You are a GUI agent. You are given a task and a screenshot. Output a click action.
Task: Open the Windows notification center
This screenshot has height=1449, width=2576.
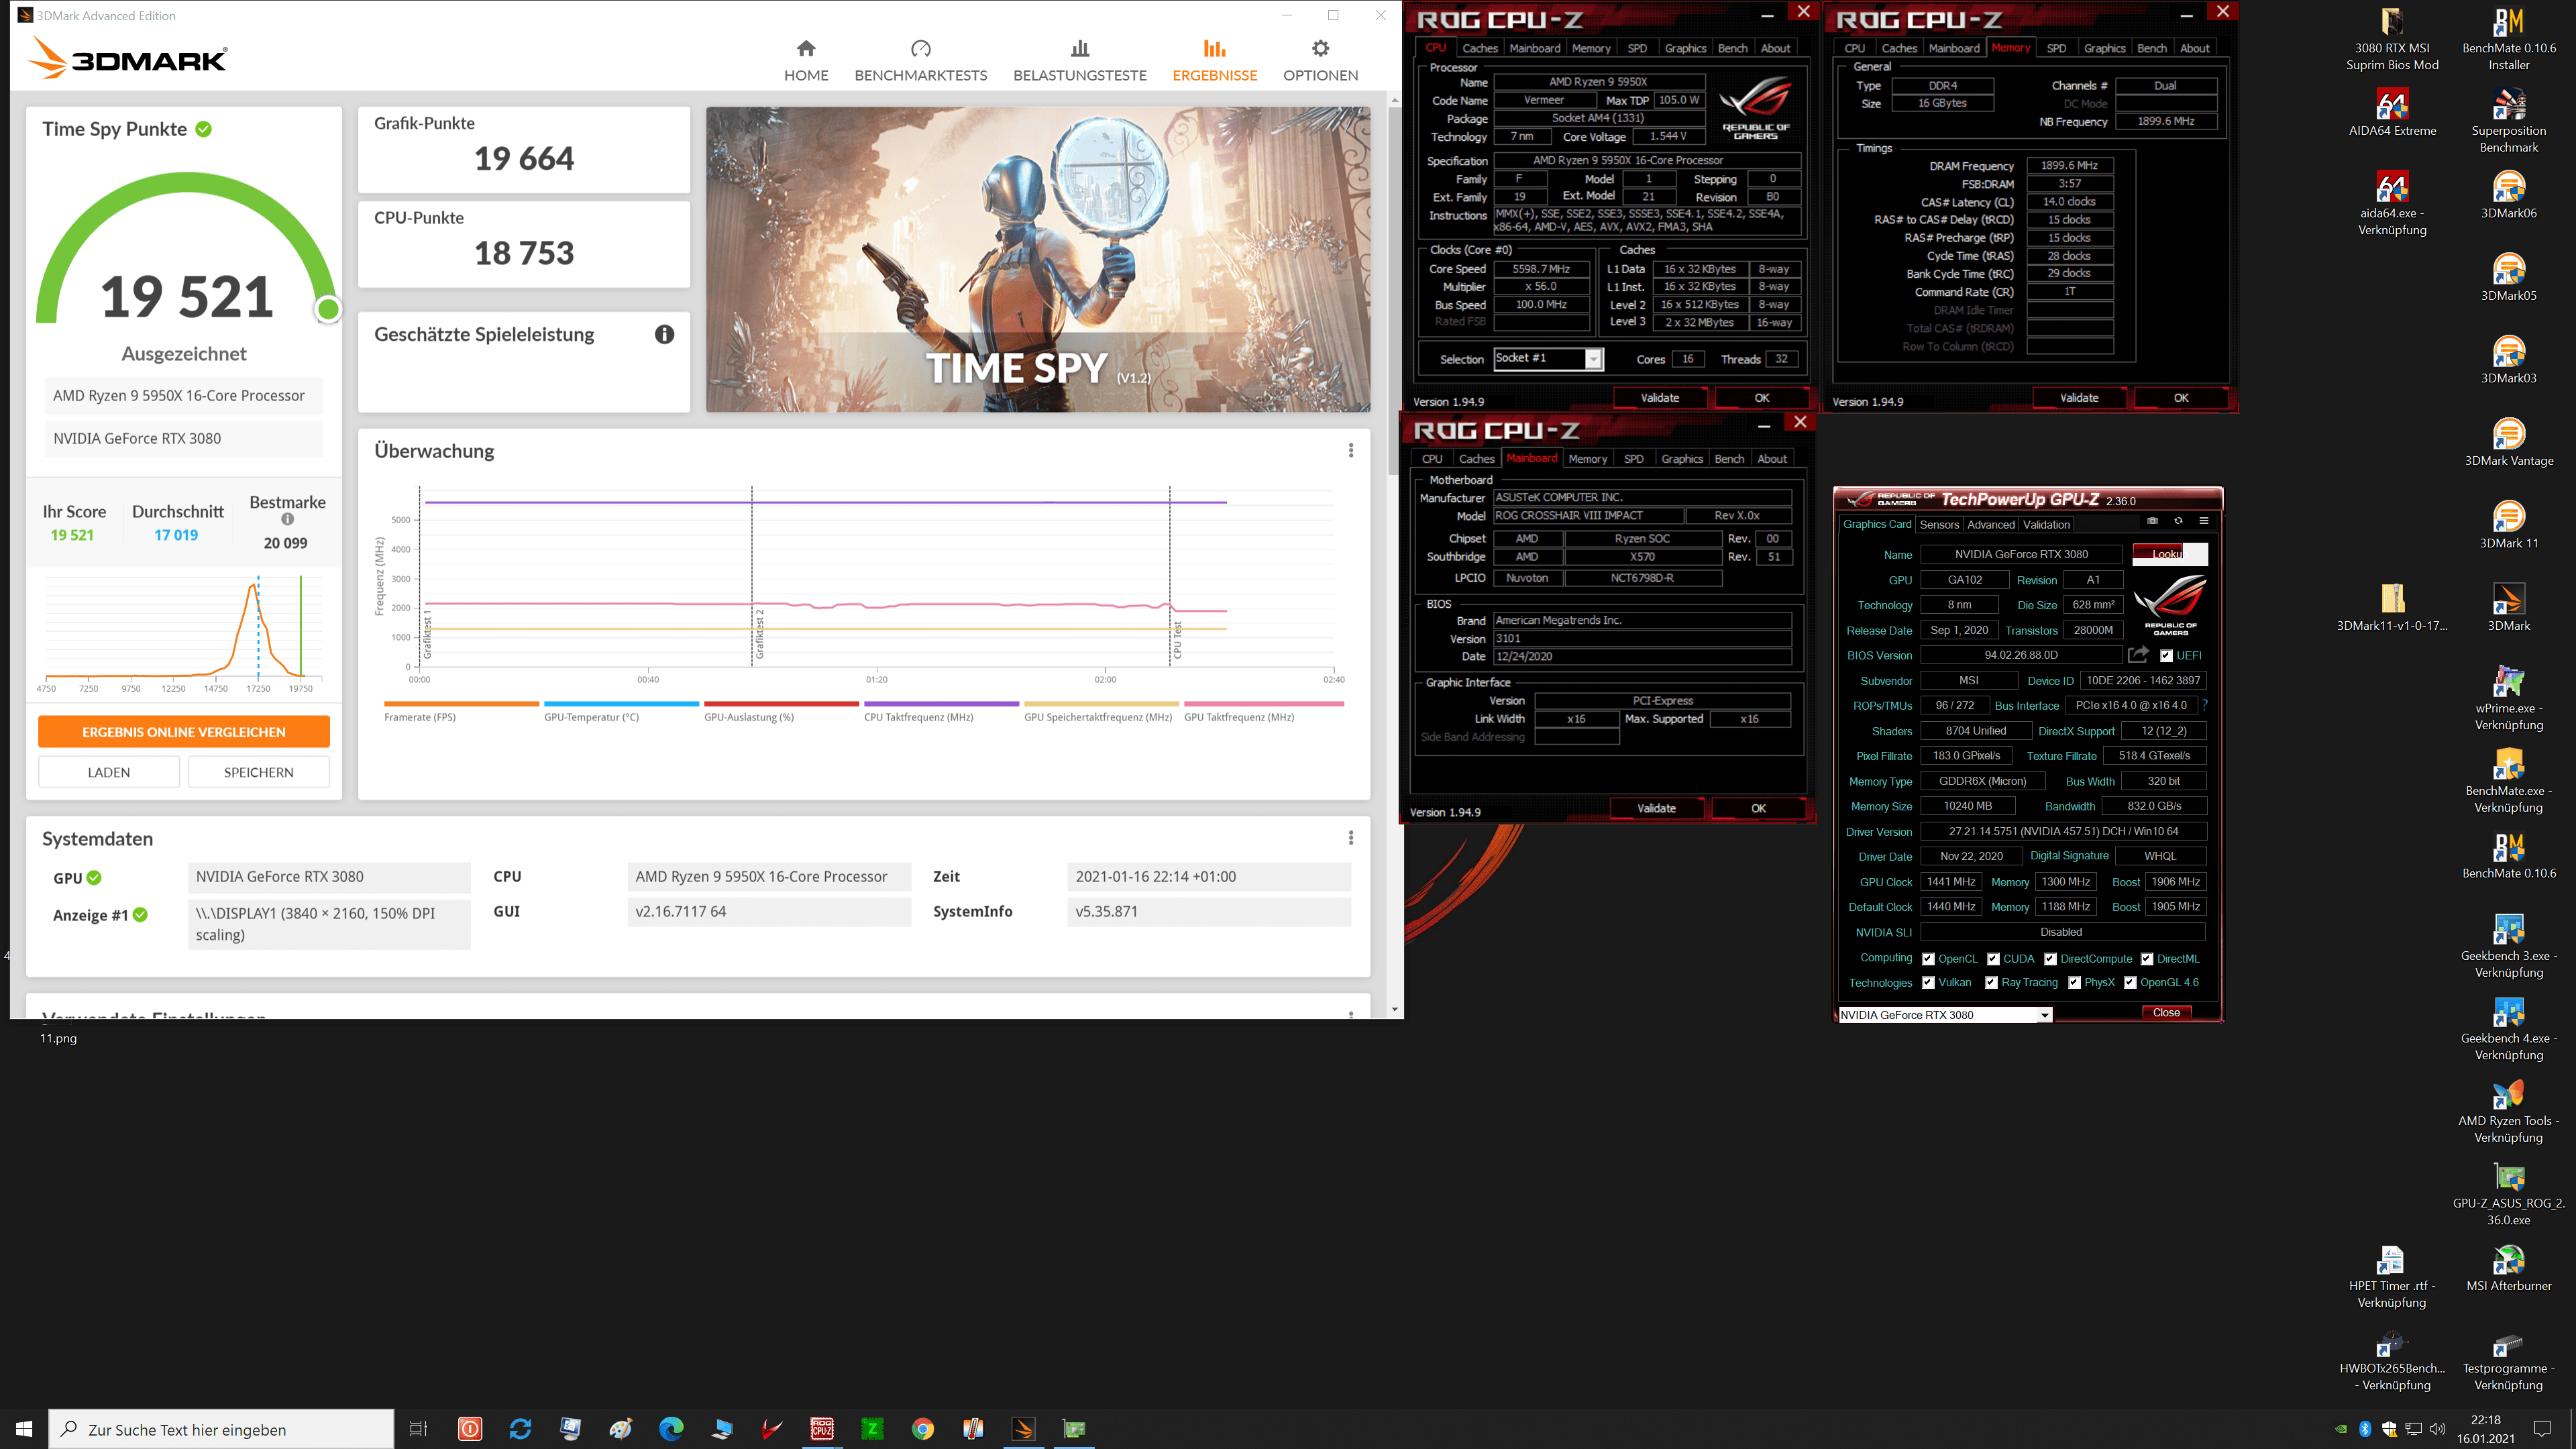click(2542, 1429)
